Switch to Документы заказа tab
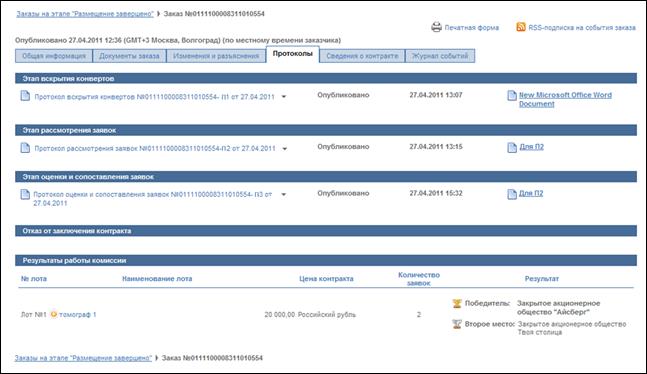647x374 pixels. 129,56
